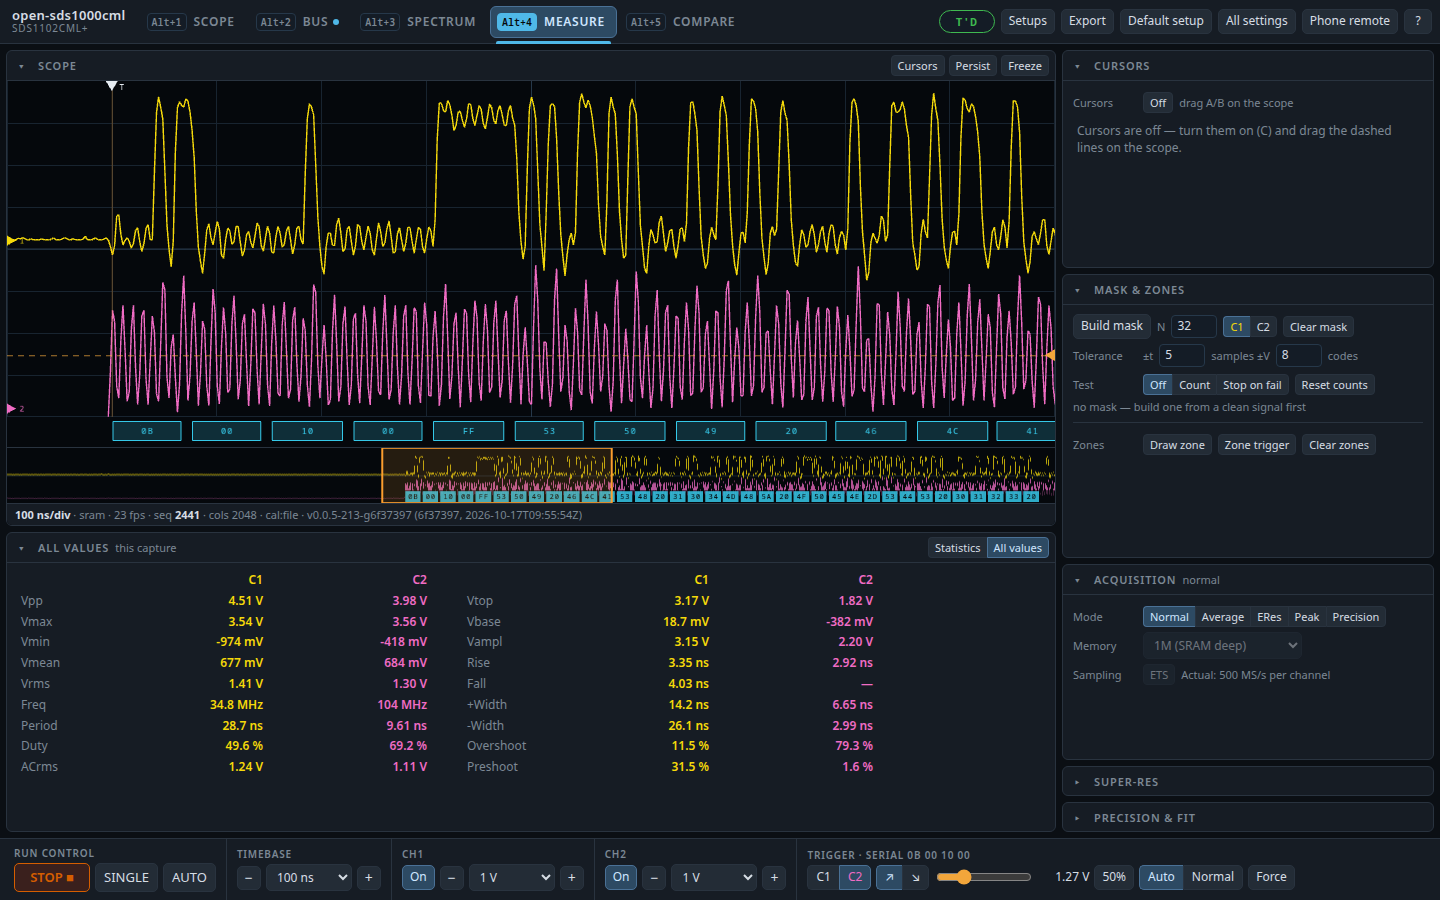Viewport: 1440px width, 900px height.
Task: Expand the Precision & Fit panel
Action: pyautogui.click(x=1247, y=818)
